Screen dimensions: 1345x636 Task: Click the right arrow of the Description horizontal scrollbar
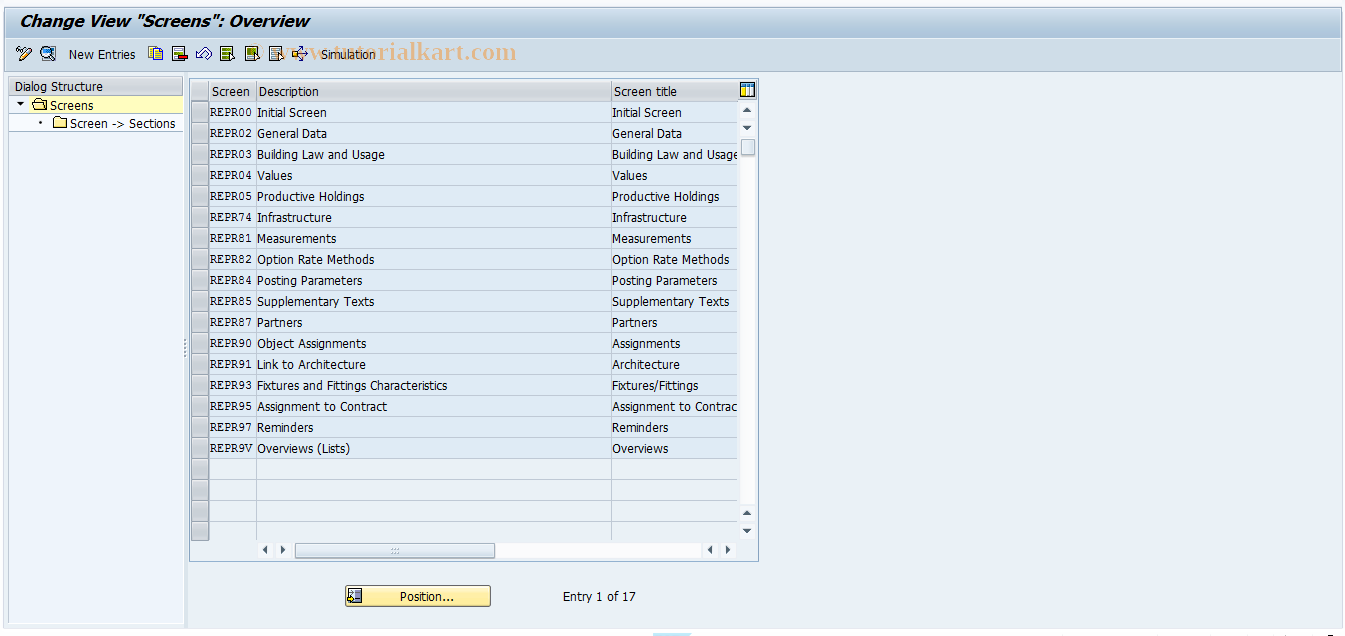point(283,550)
